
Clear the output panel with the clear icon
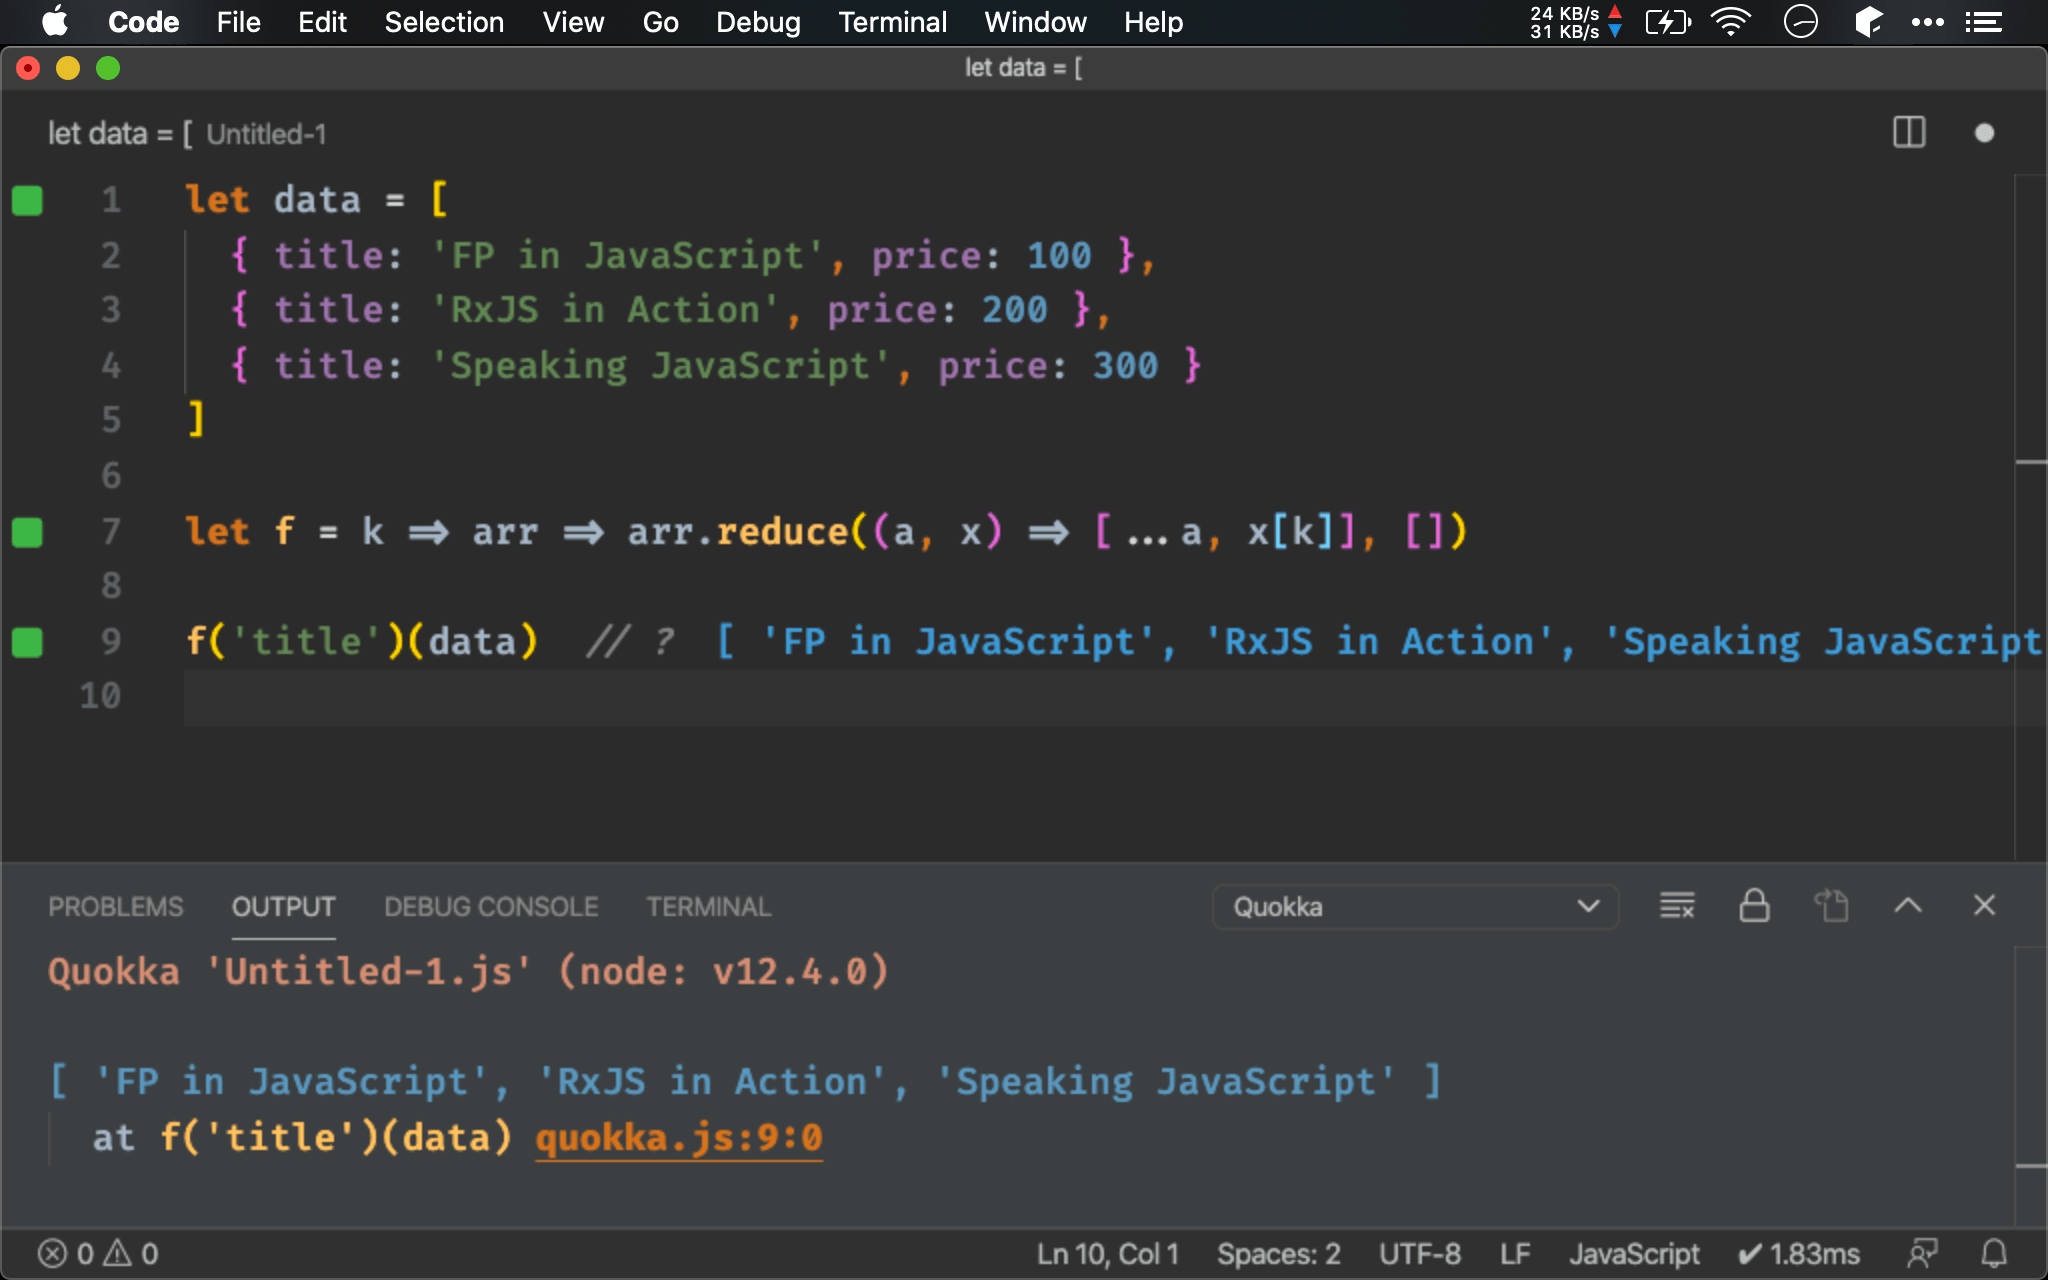(1677, 906)
